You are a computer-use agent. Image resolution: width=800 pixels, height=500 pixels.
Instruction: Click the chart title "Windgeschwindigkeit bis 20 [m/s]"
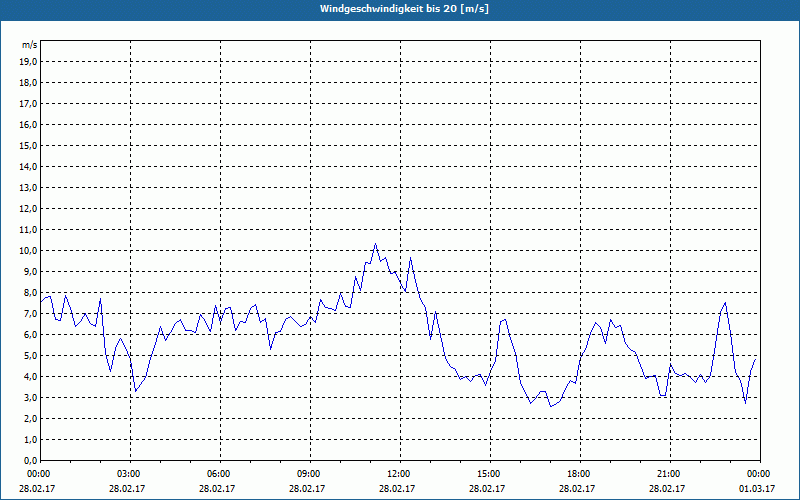pos(404,9)
